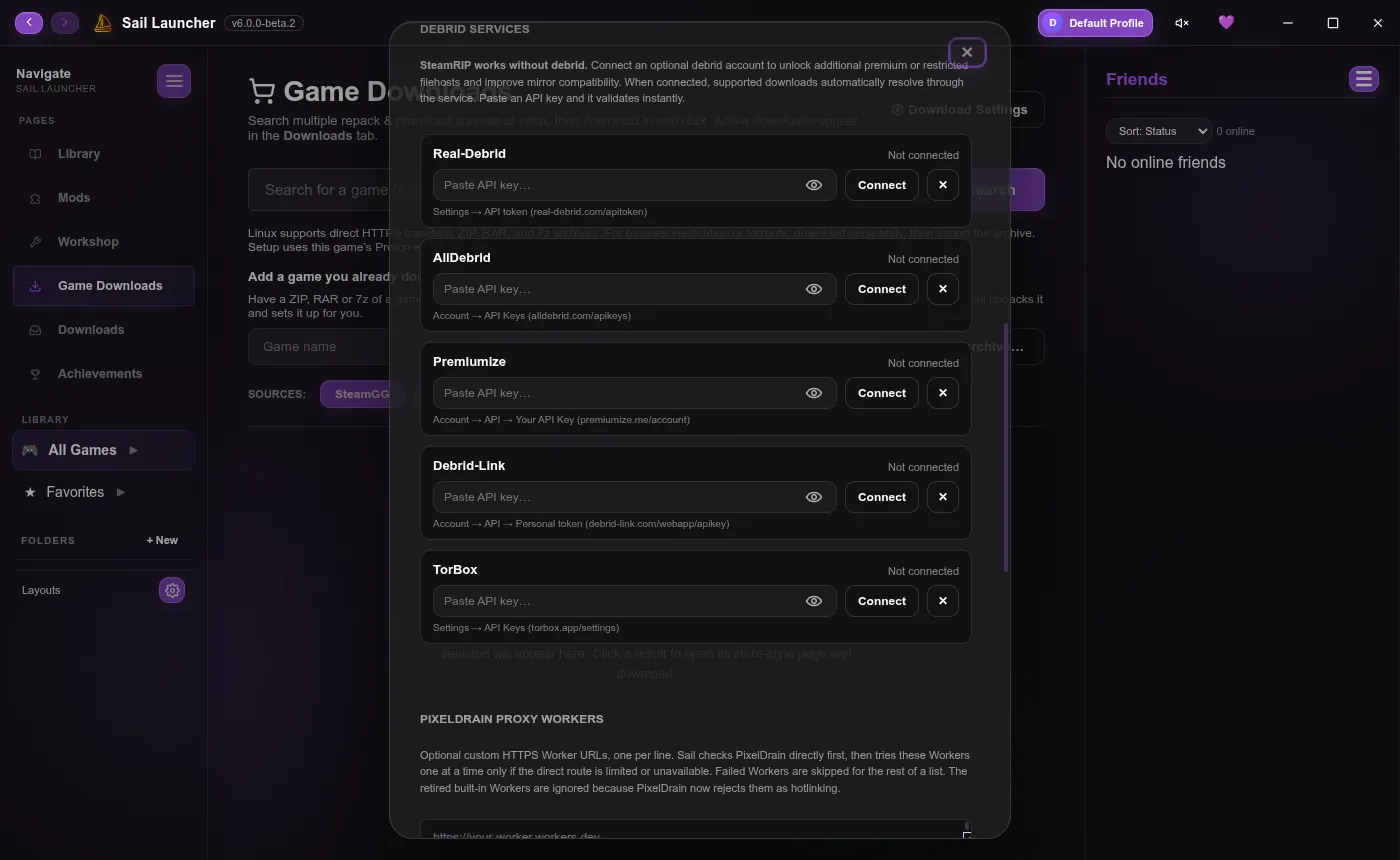Connect the Debrid-Link service
This screenshot has width=1400, height=860.
click(x=881, y=497)
